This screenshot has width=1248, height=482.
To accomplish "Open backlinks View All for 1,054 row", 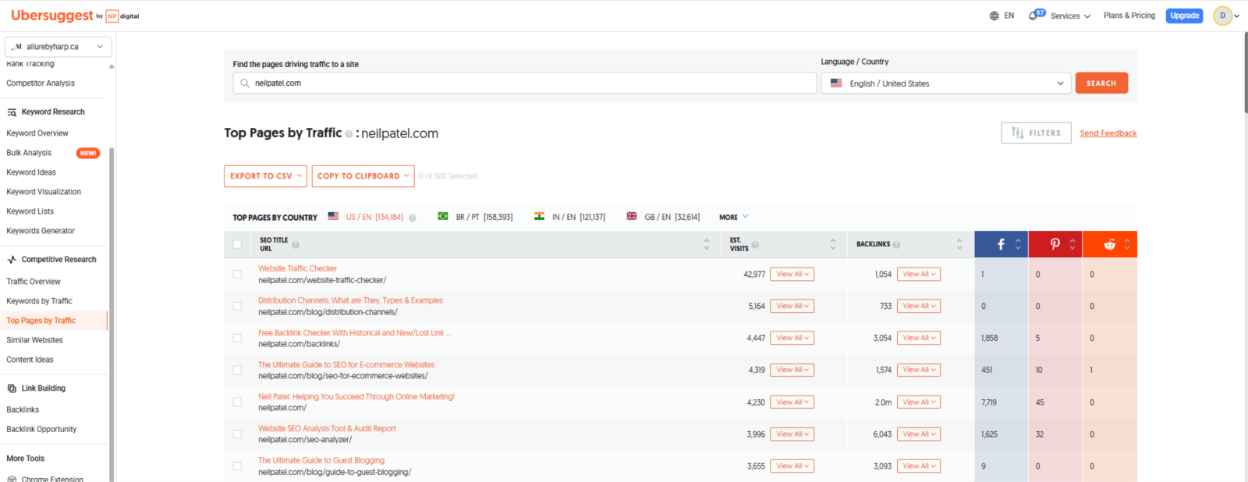I will (919, 274).
